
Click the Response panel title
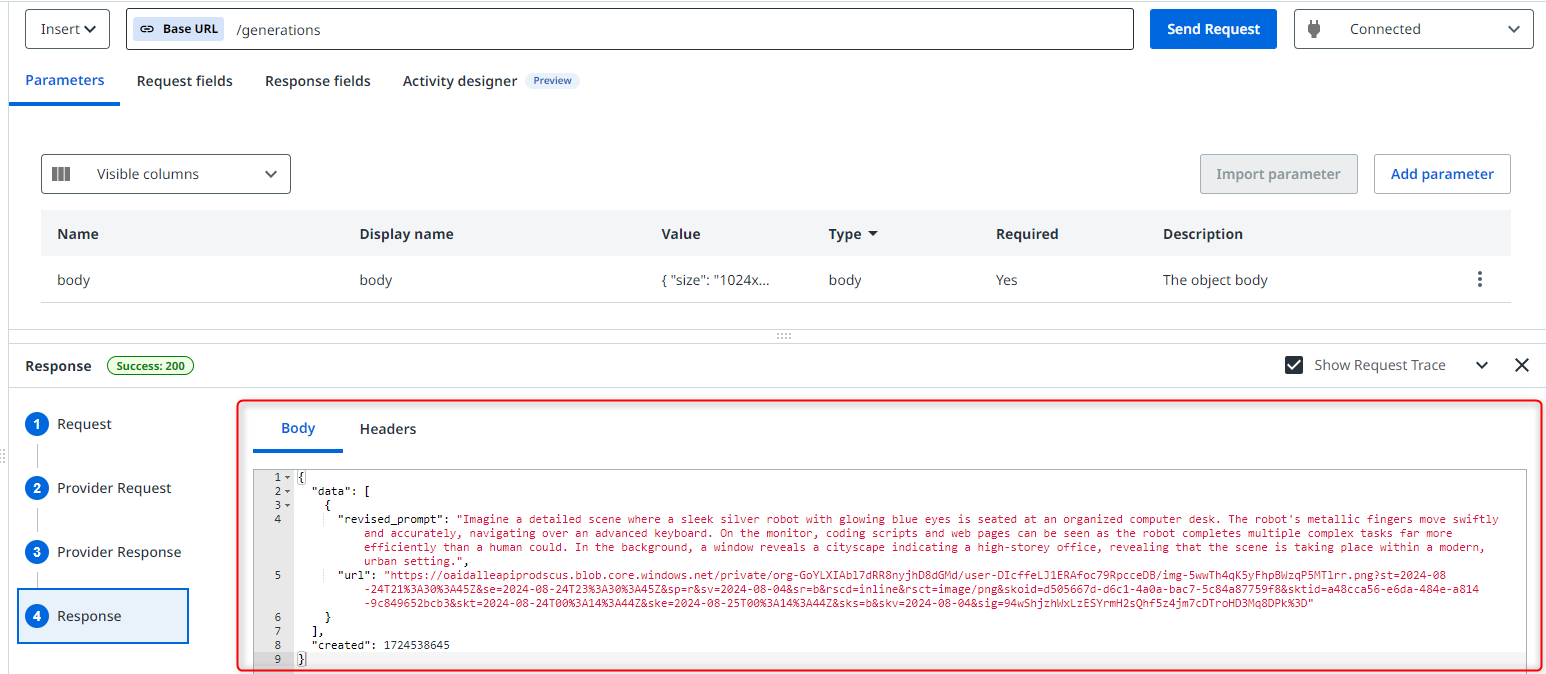click(x=58, y=366)
